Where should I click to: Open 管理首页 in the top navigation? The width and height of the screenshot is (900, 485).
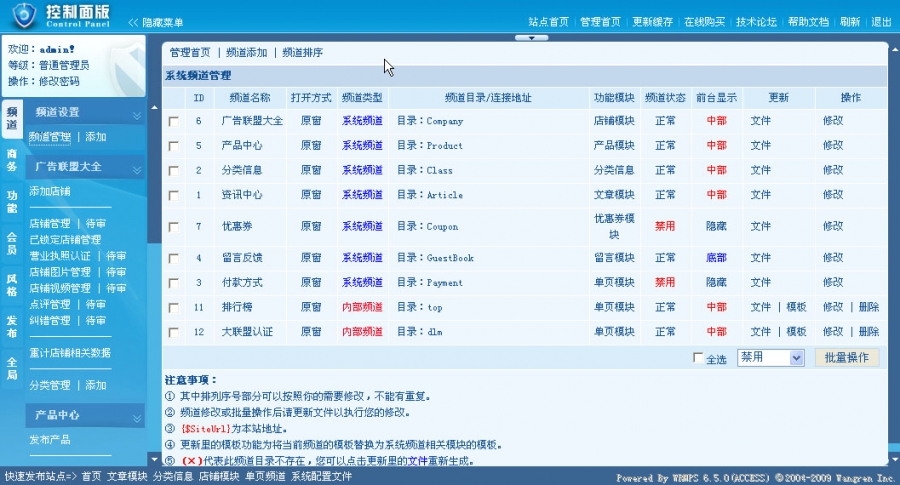click(600, 22)
